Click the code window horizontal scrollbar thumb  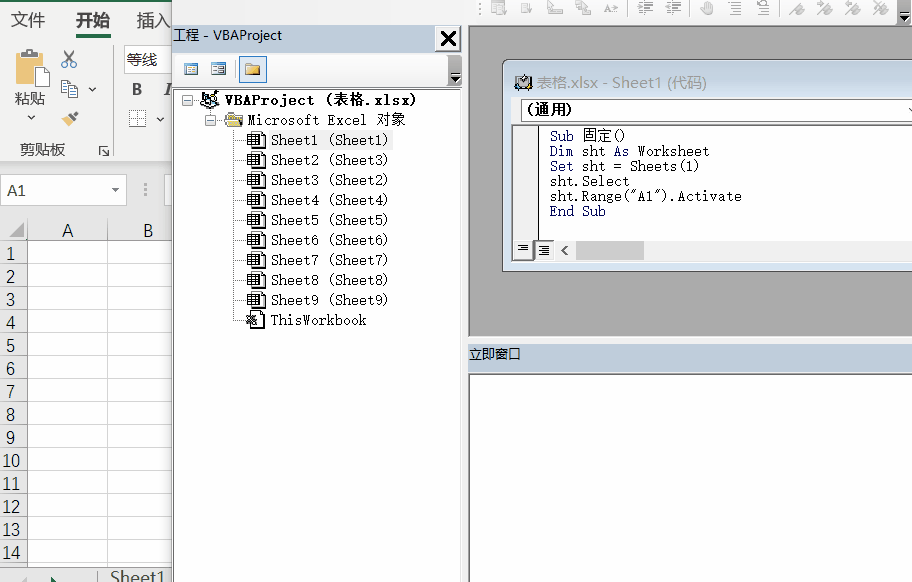click(610, 251)
